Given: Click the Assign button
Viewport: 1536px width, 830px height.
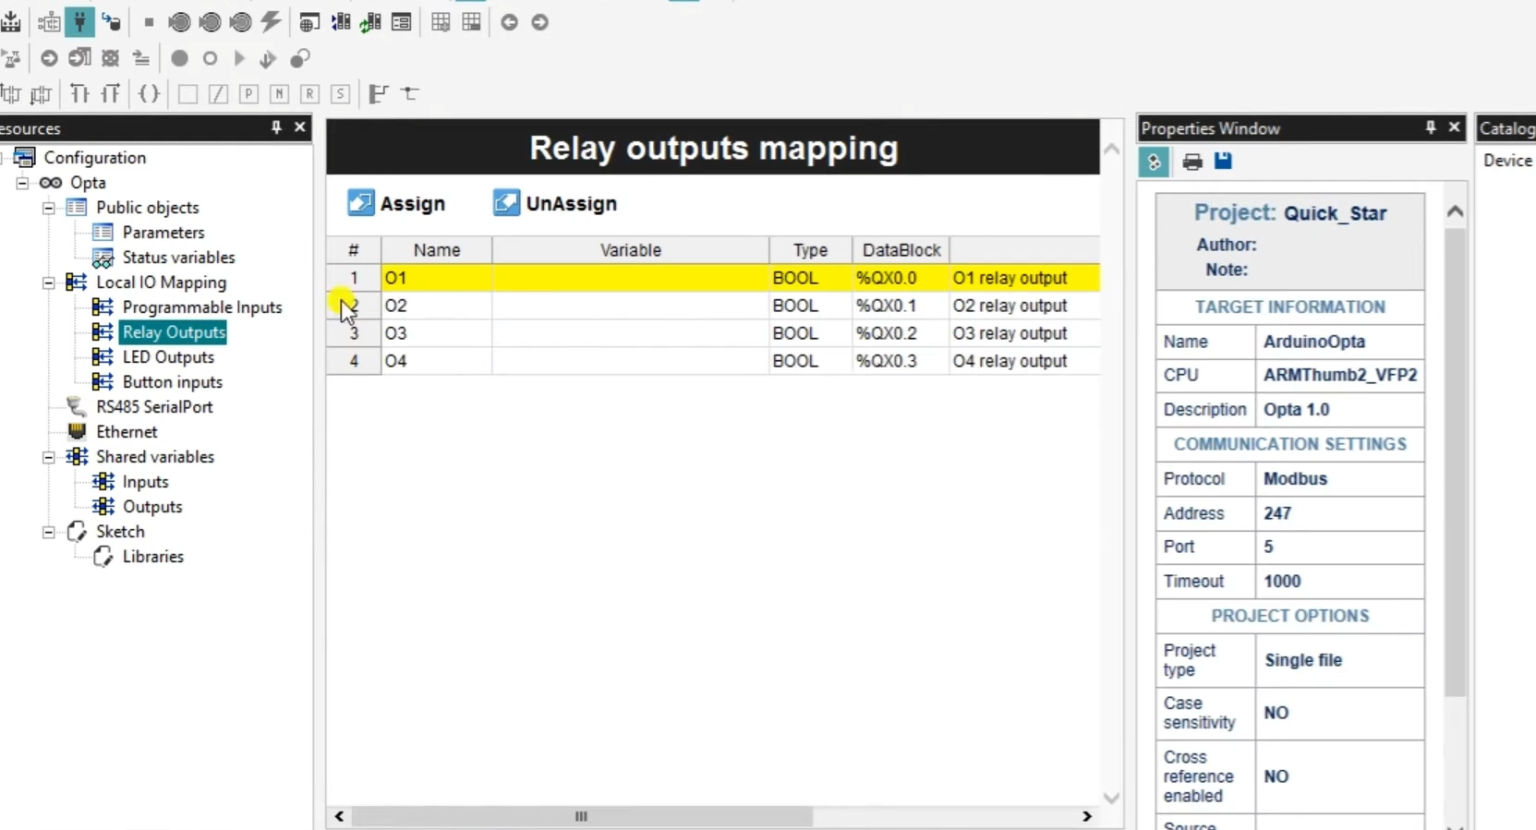Looking at the screenshot, I should (396, 203).
